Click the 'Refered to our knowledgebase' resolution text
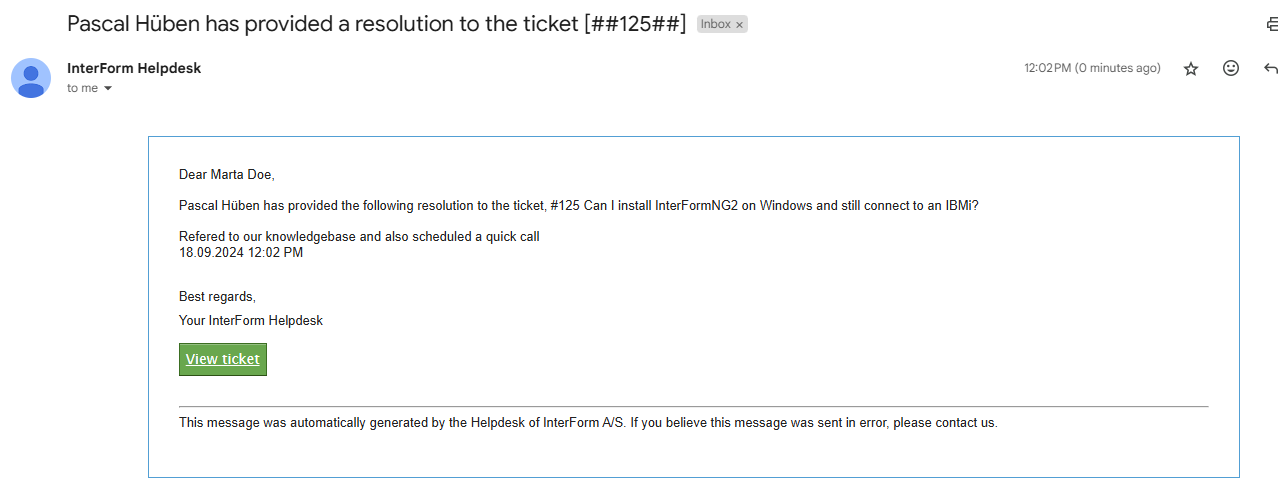 pos(359,237)
